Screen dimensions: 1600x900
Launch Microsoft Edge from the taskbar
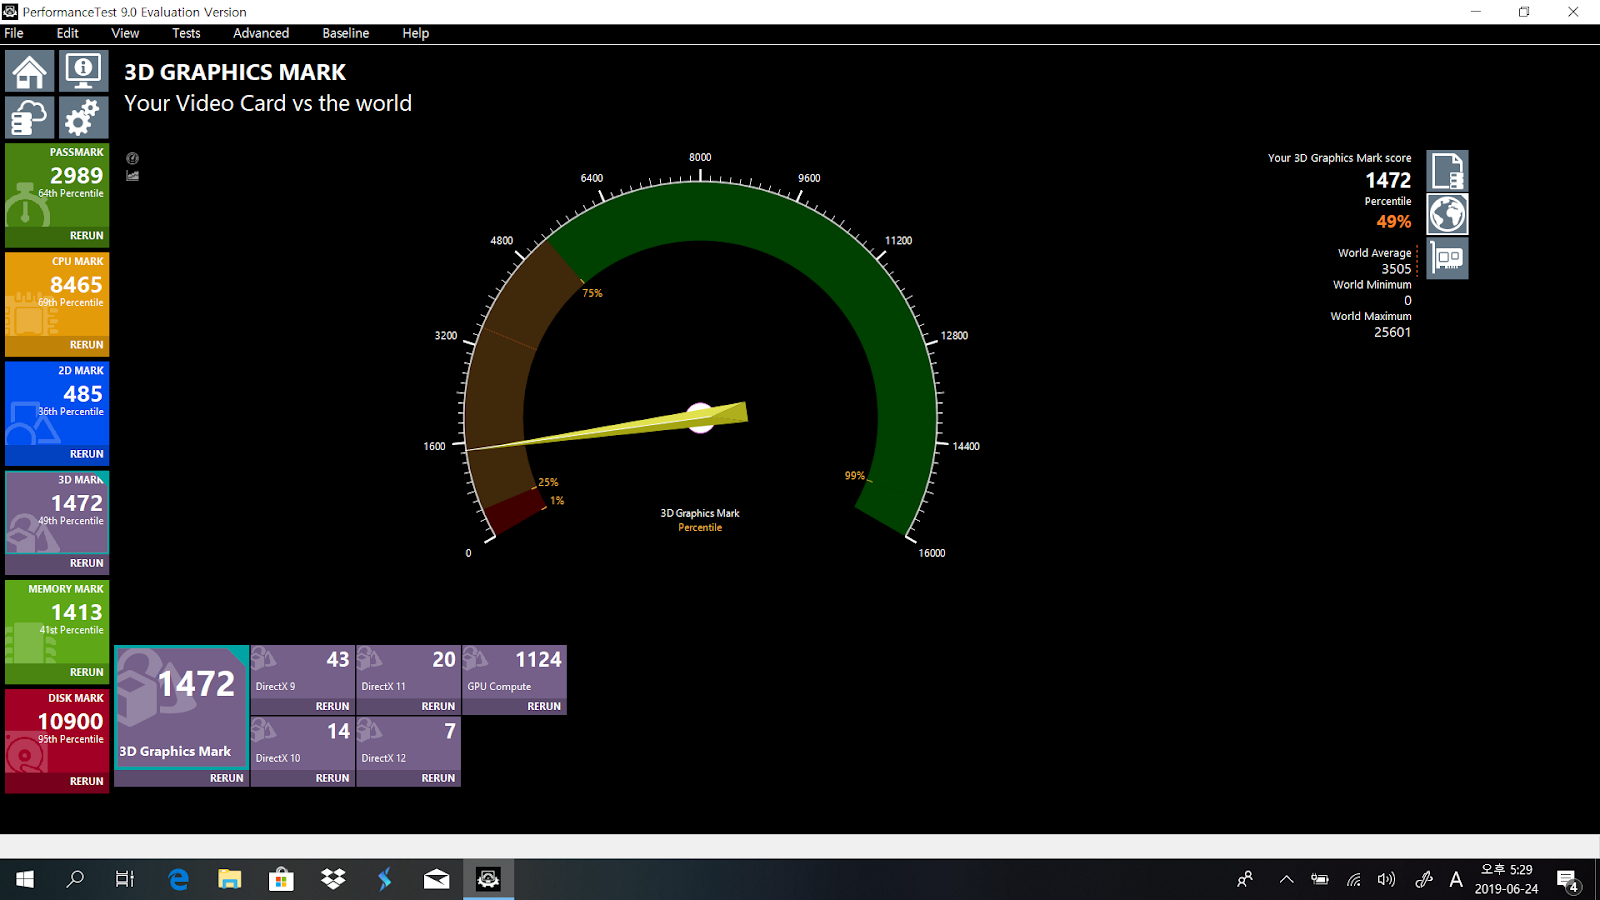click(178, 879)
